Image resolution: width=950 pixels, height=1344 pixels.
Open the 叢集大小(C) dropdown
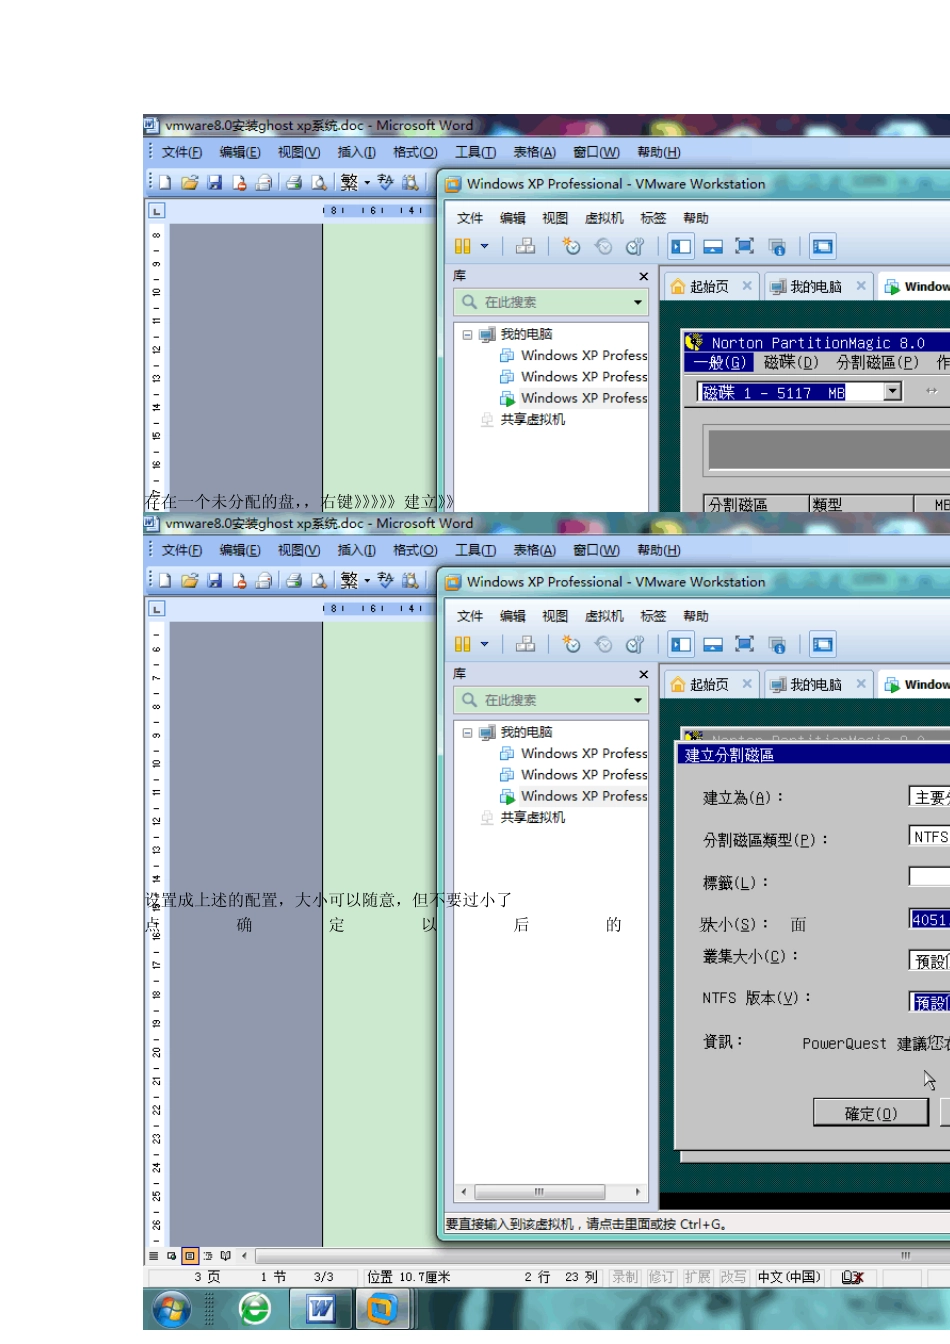(929, 960)
